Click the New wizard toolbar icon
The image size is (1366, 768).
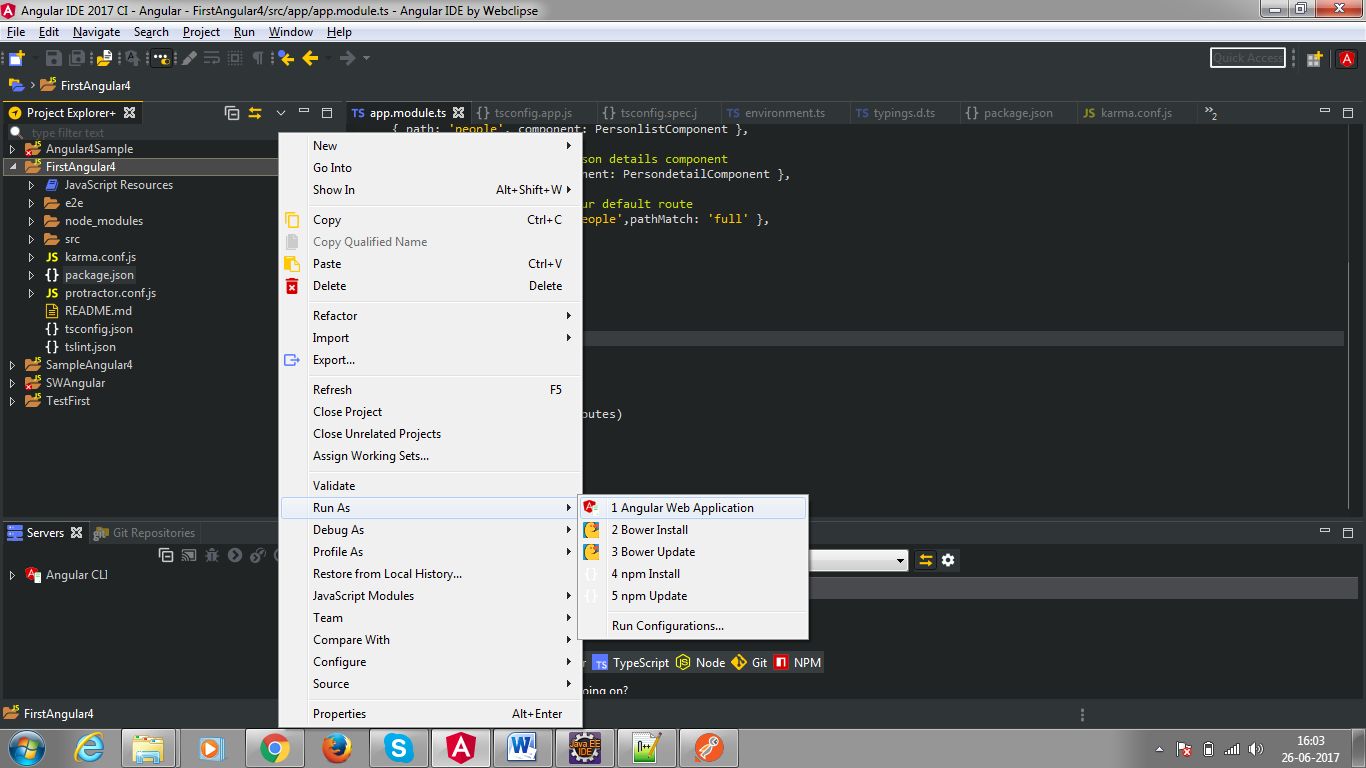pyautogui.click(x=17, y=58)
